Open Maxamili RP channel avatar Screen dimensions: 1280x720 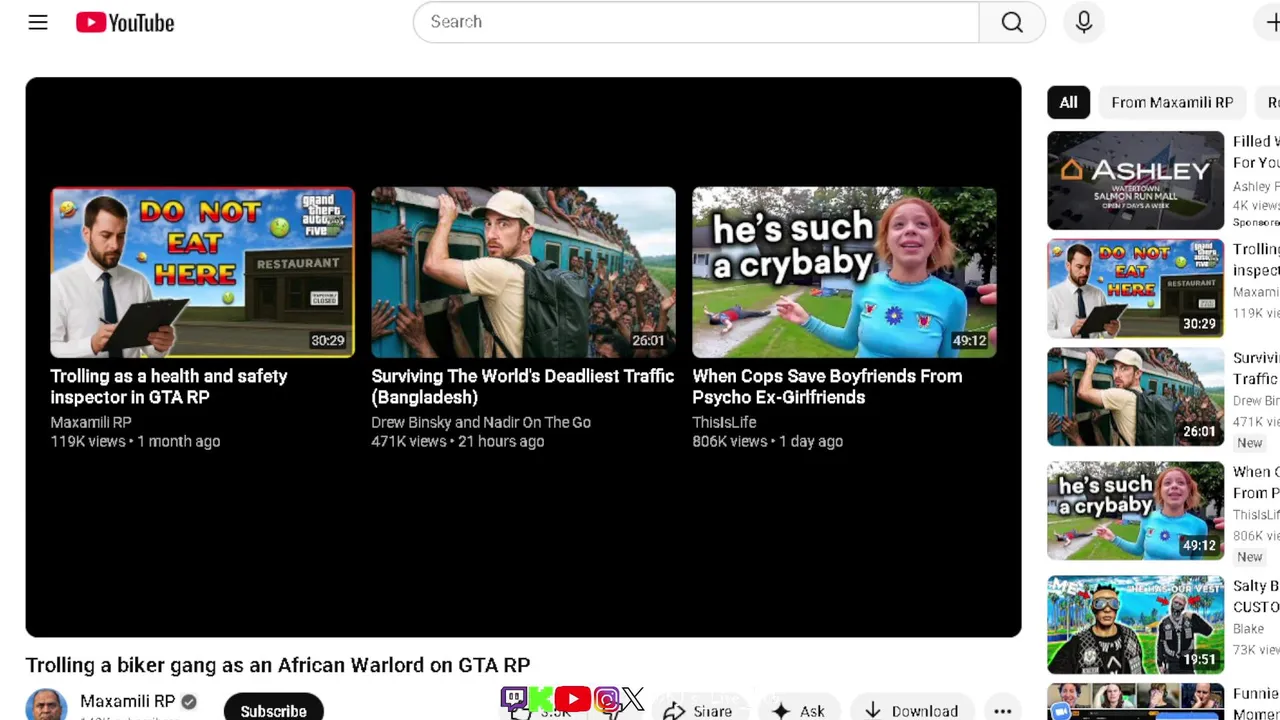(x=46, y=705)
